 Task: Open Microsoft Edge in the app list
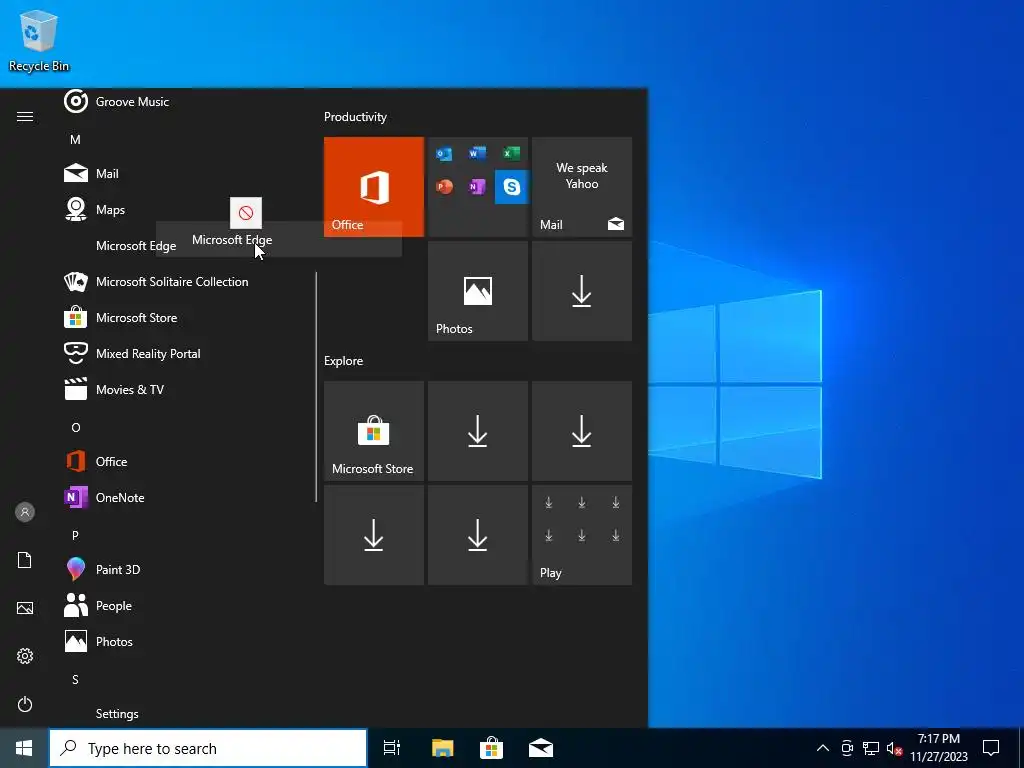(136, 246)
